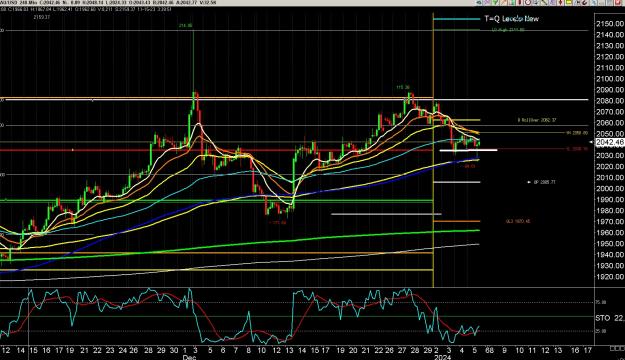The height and width of the screenshot is (360, 625).
Task: Click the 2140.00 price axis label
Action: 610,35
